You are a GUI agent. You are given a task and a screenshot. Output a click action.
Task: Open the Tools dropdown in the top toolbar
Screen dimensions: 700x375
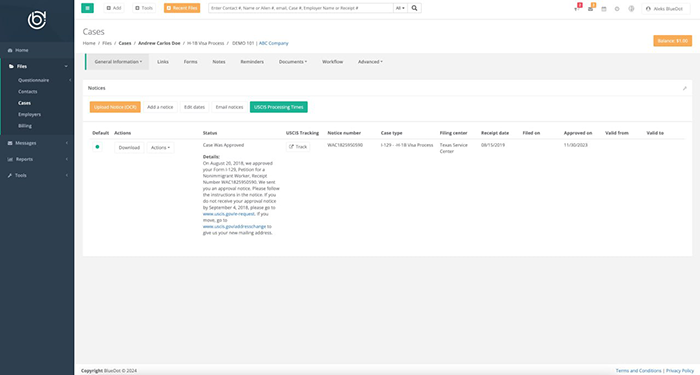(x=144, y=8)
